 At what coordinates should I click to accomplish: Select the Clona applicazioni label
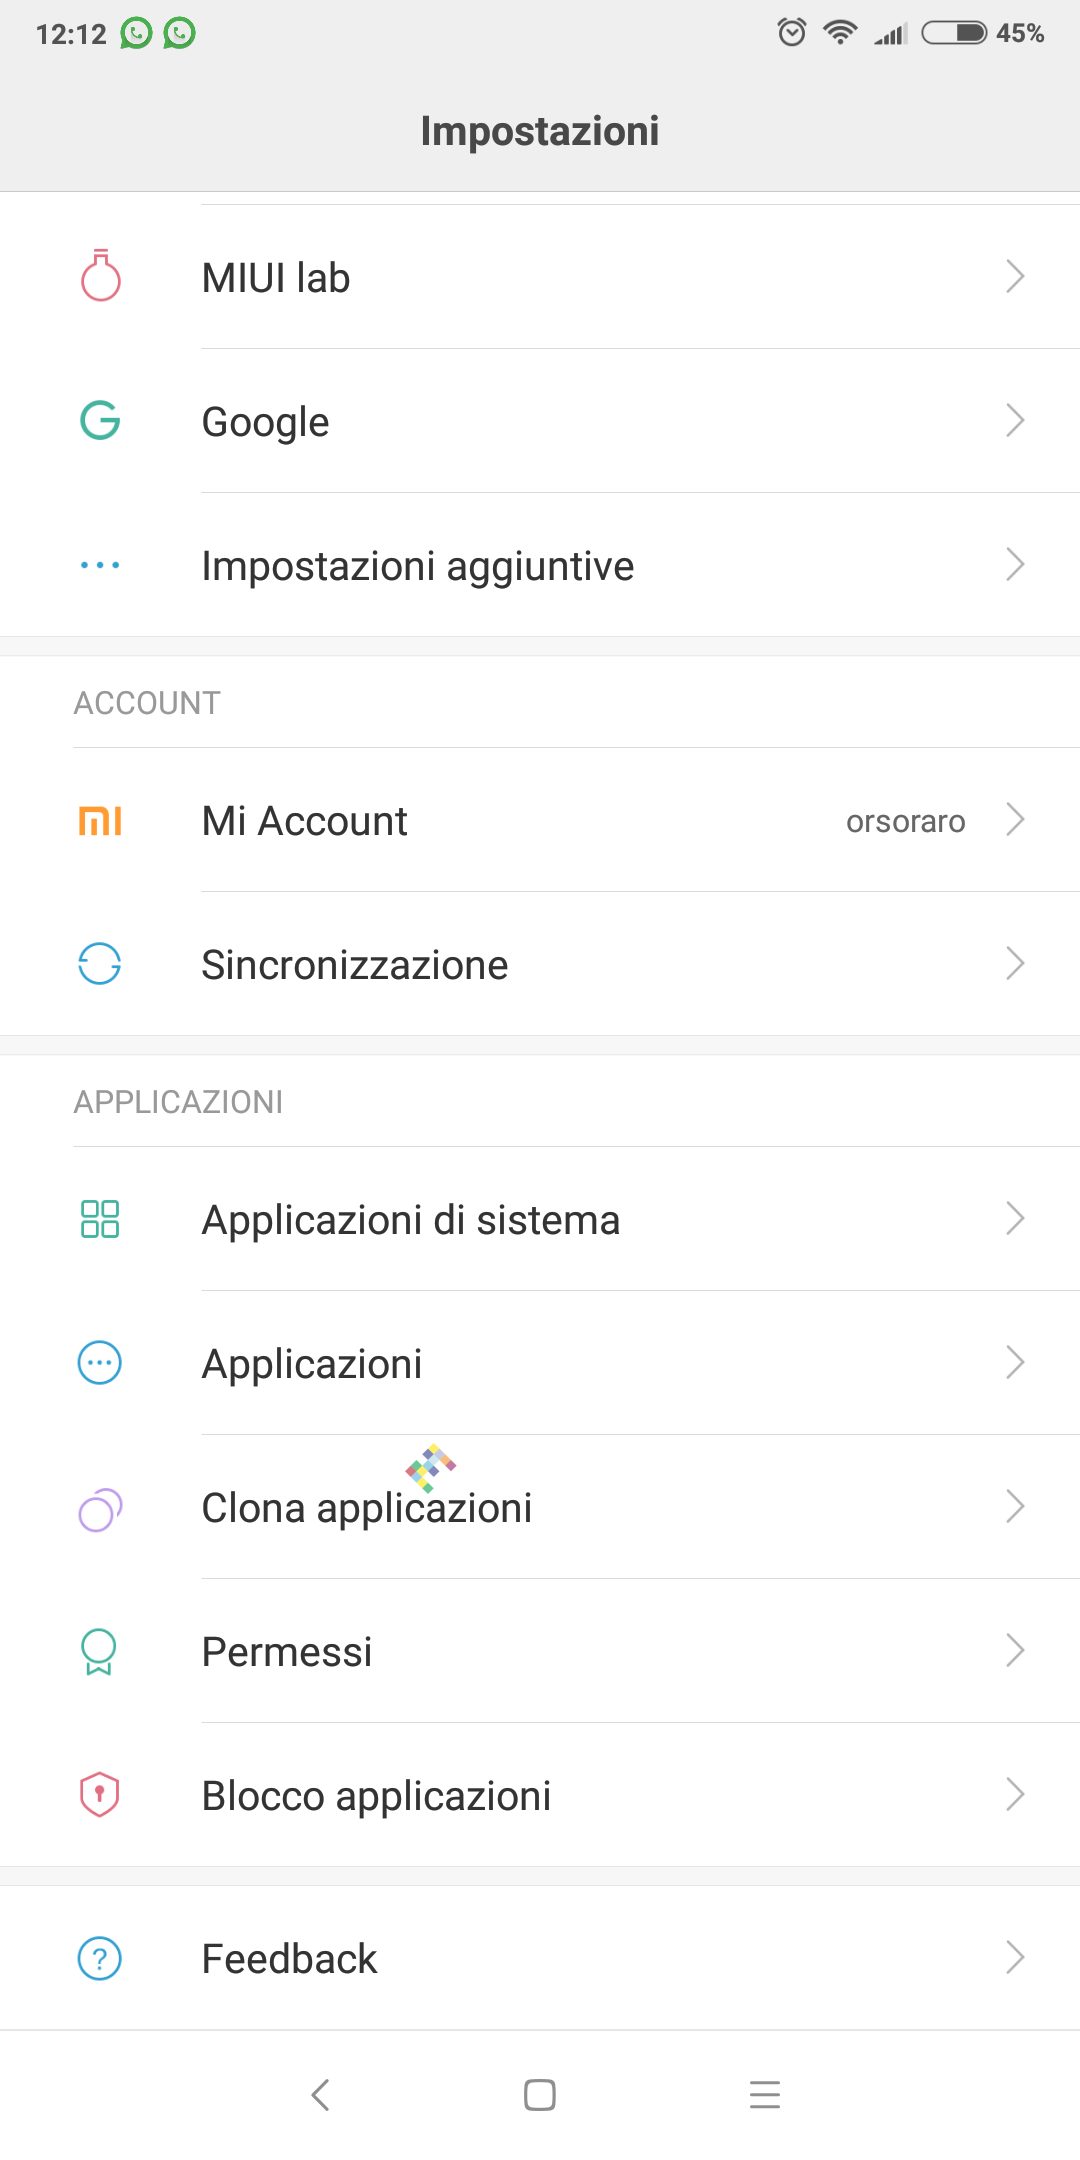(x=366, y=1508)
